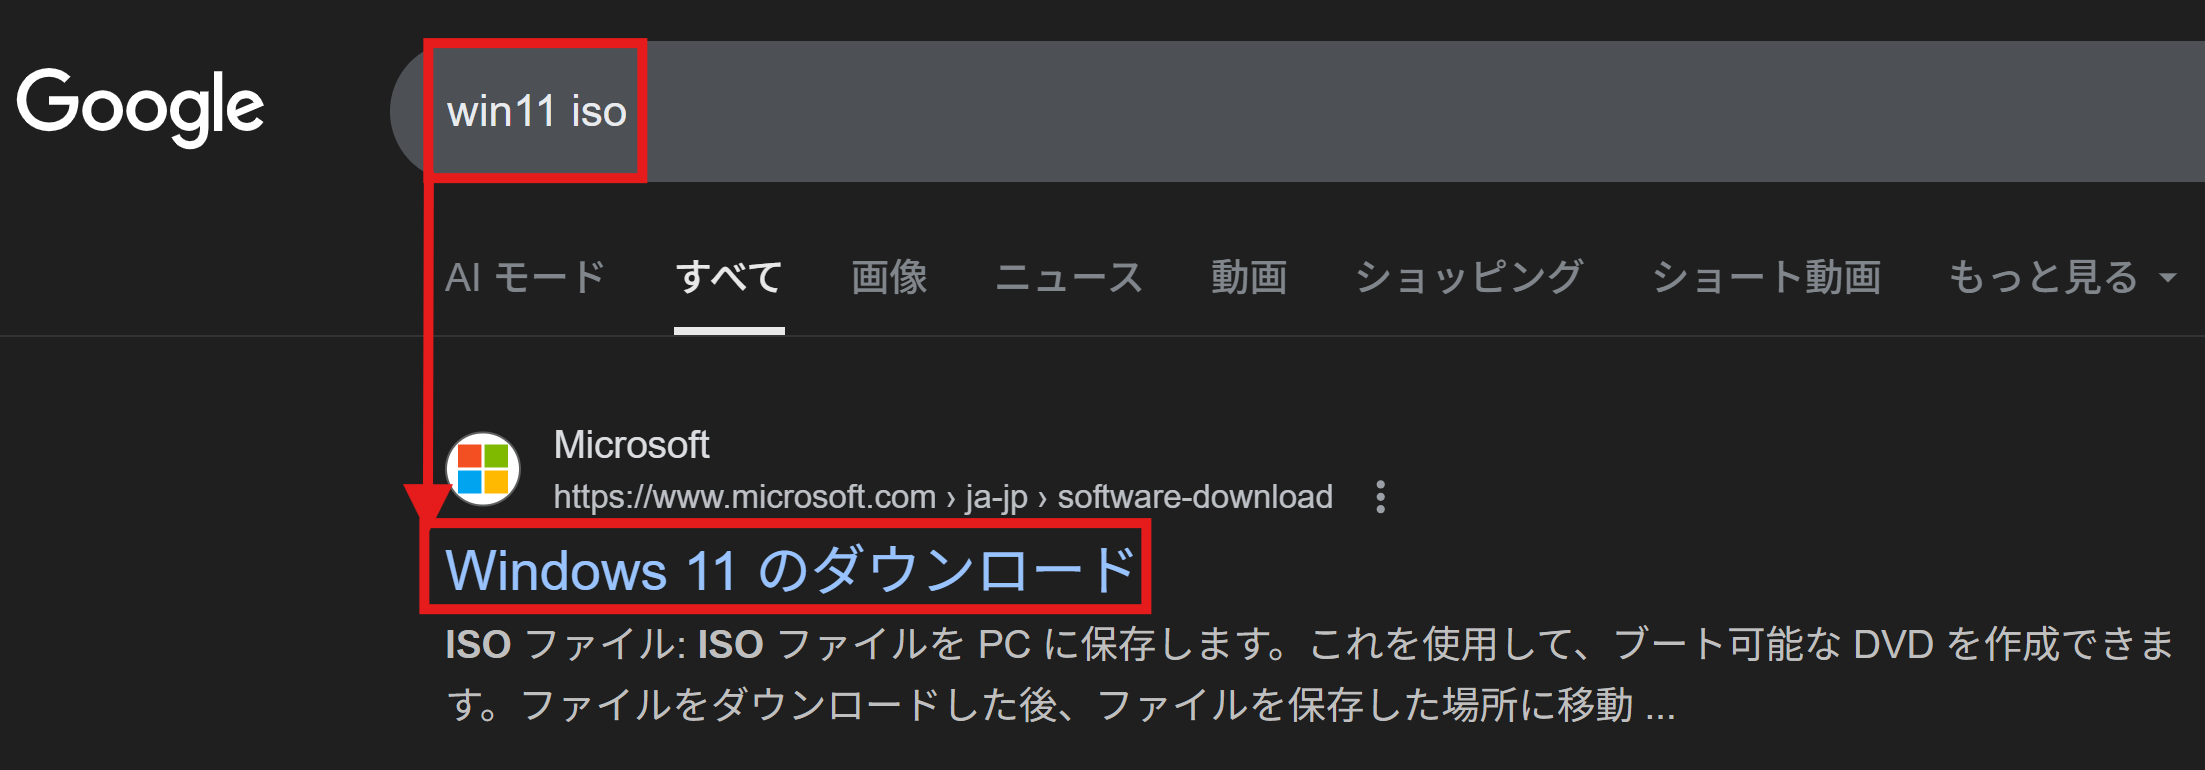
Task: Open the ショート動画 tab
Action: pos(1766,277)
